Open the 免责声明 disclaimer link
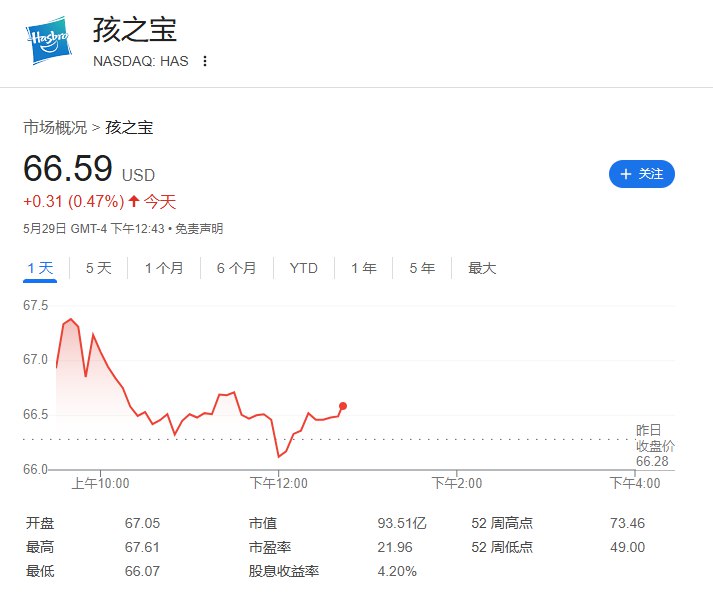713x599 pixels. tap(199, 228)
